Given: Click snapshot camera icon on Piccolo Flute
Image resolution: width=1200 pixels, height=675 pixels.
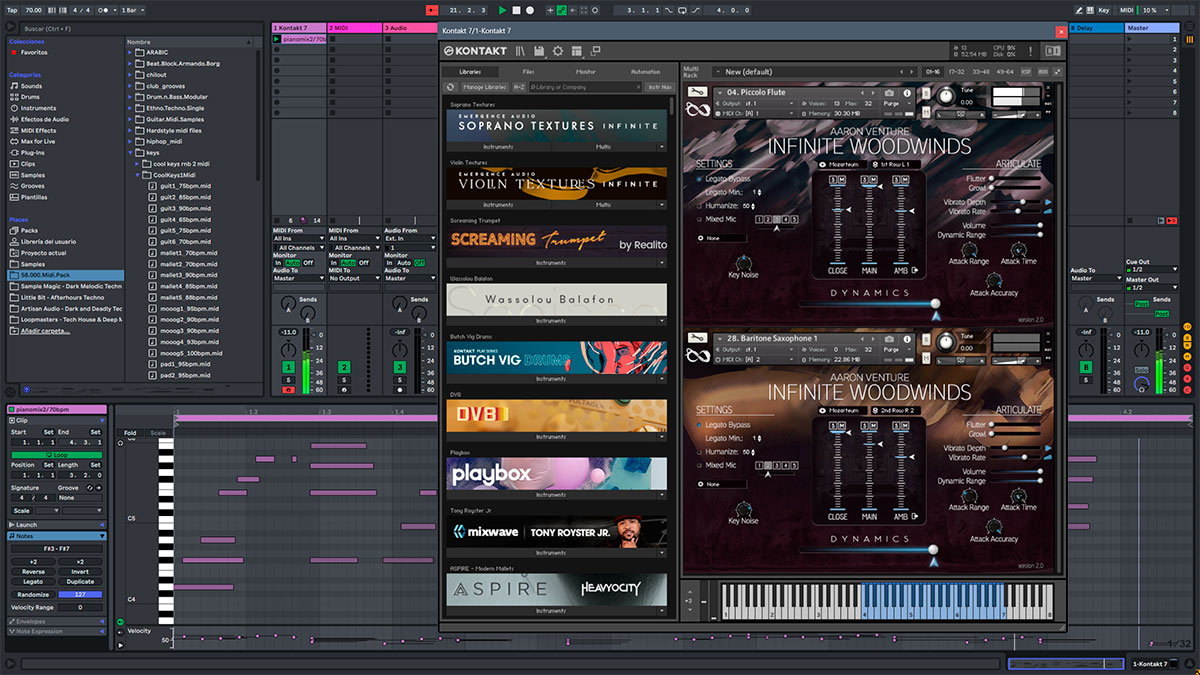Looking at the screenshot, I should point(890,93).
